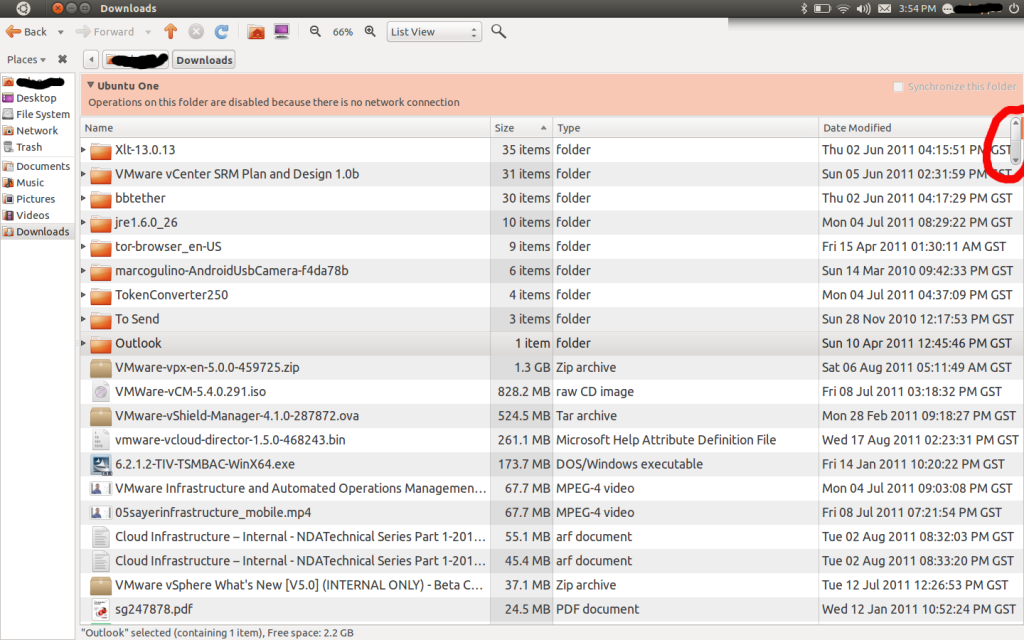
Task: Open the Forward history dropdown arrow
Action: (x=148, y=32)
